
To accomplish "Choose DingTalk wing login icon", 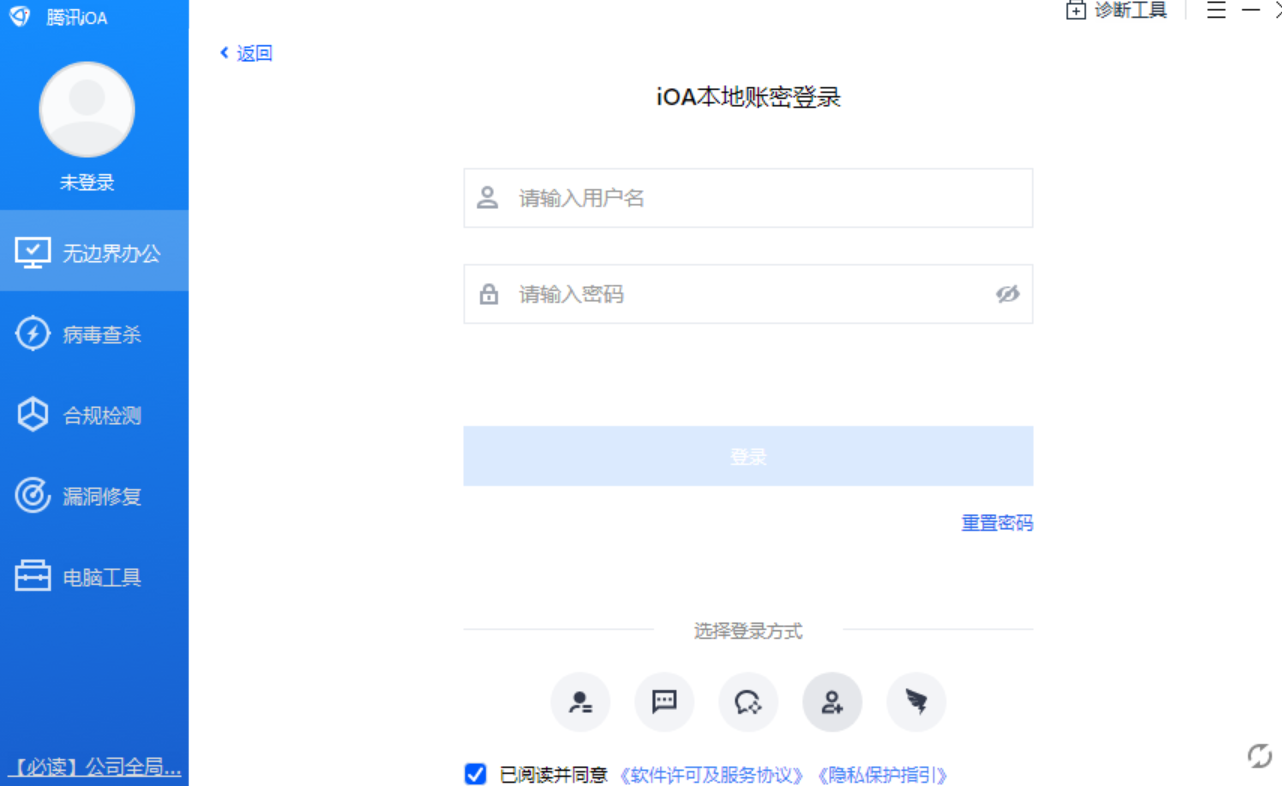I will (916, 702).
